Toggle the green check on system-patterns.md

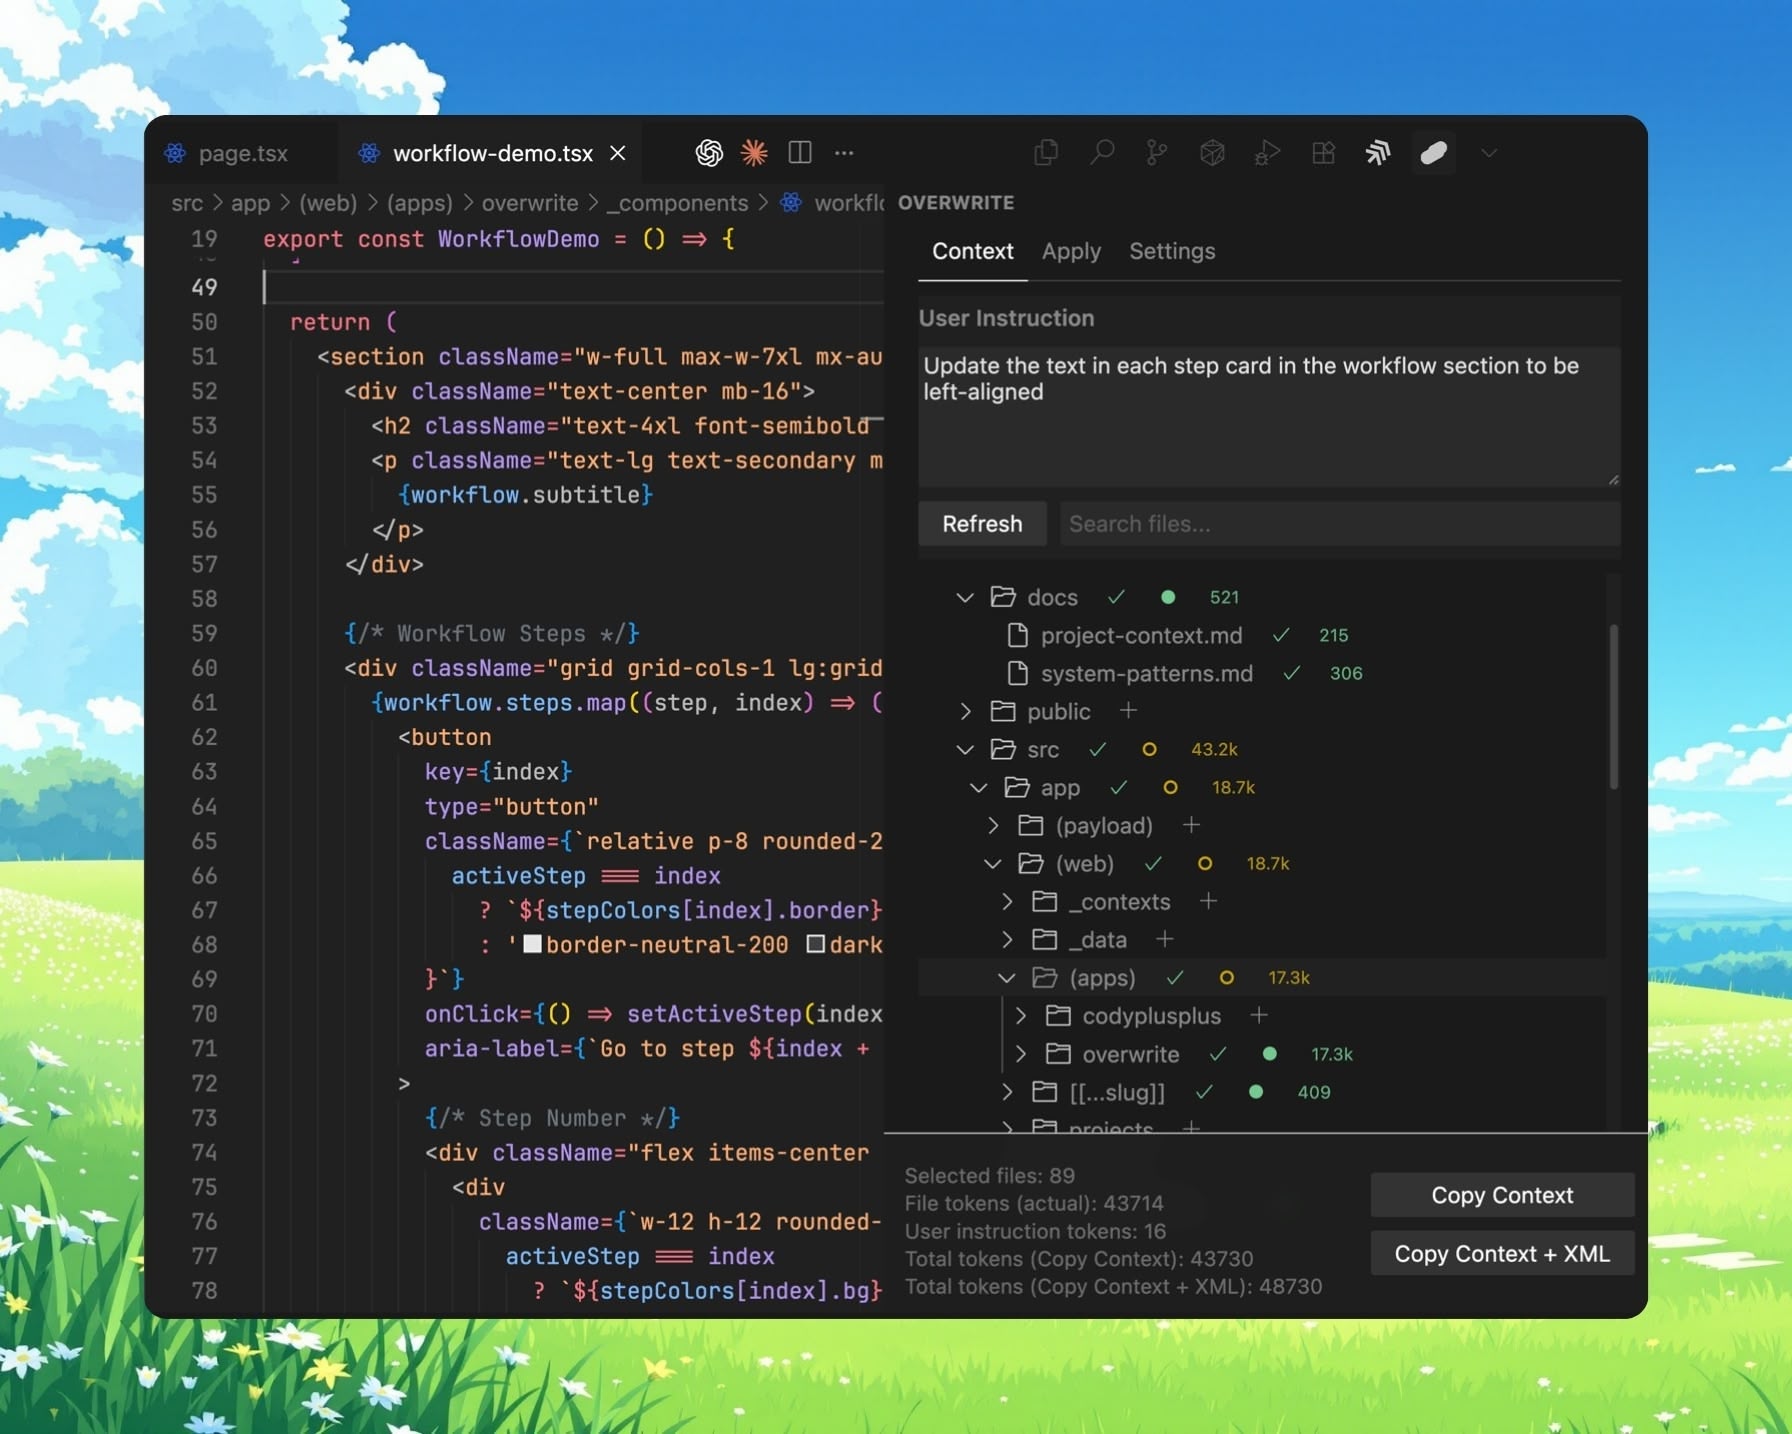coord(1292,673)
